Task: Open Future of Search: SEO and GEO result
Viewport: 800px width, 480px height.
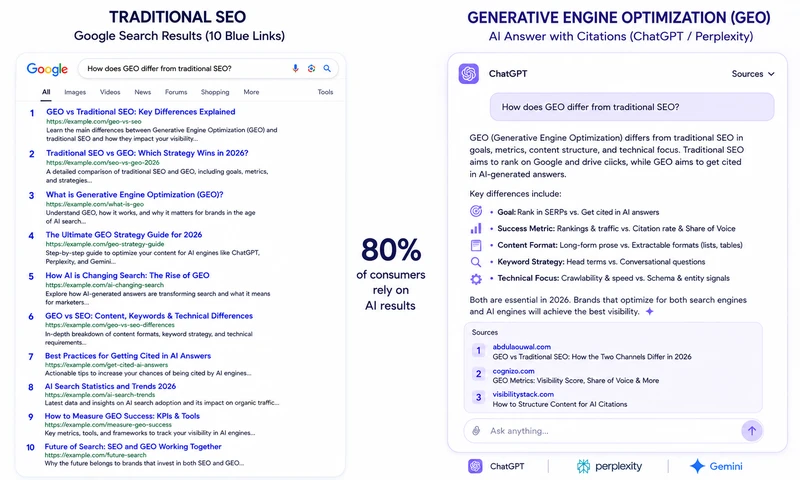Action: coord(133,446)
